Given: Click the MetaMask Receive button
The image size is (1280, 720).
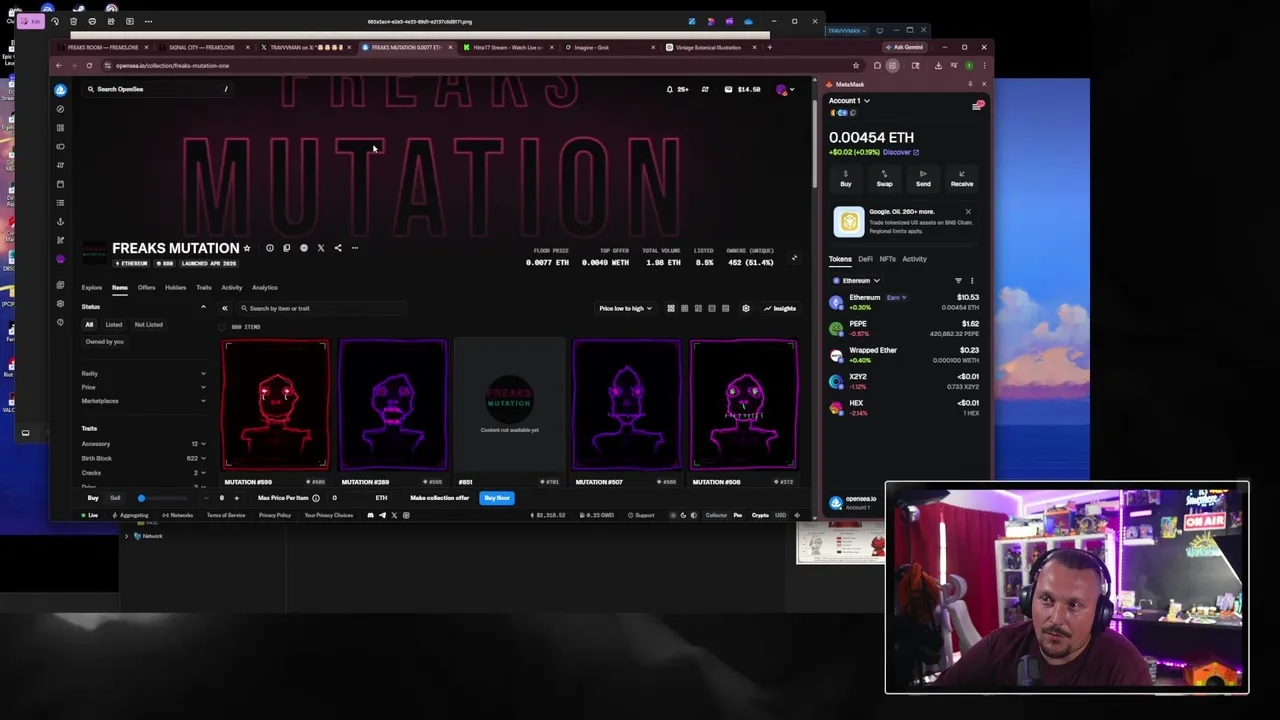Looking at the screenshot, I should coord(962,178).
